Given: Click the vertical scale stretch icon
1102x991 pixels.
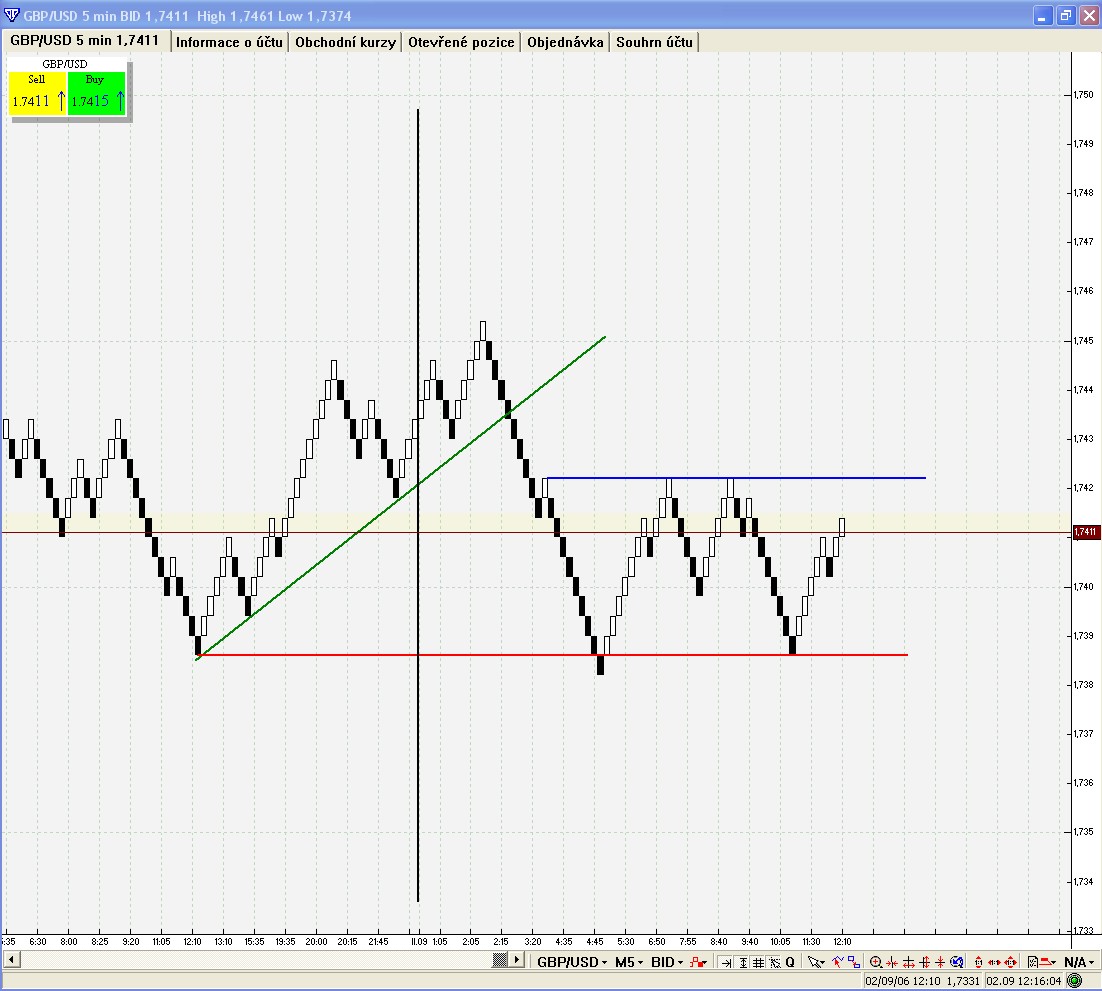Looking at the screenshot, I should (978, 962).
